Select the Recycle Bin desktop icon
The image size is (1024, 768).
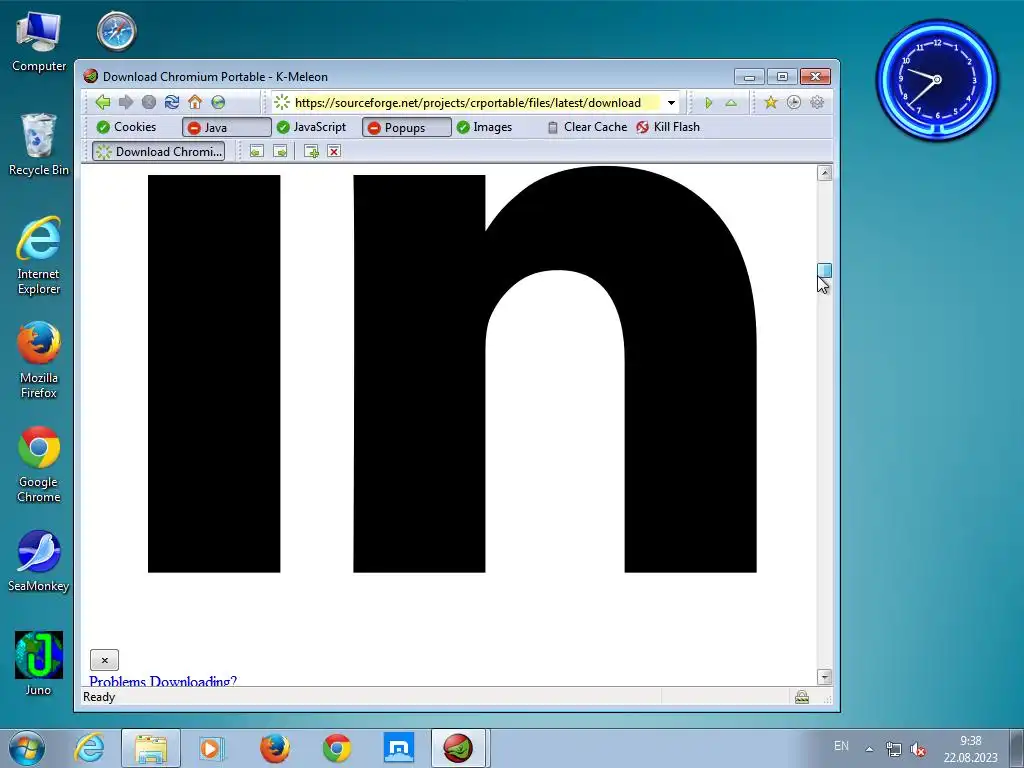tap(39, 145)
